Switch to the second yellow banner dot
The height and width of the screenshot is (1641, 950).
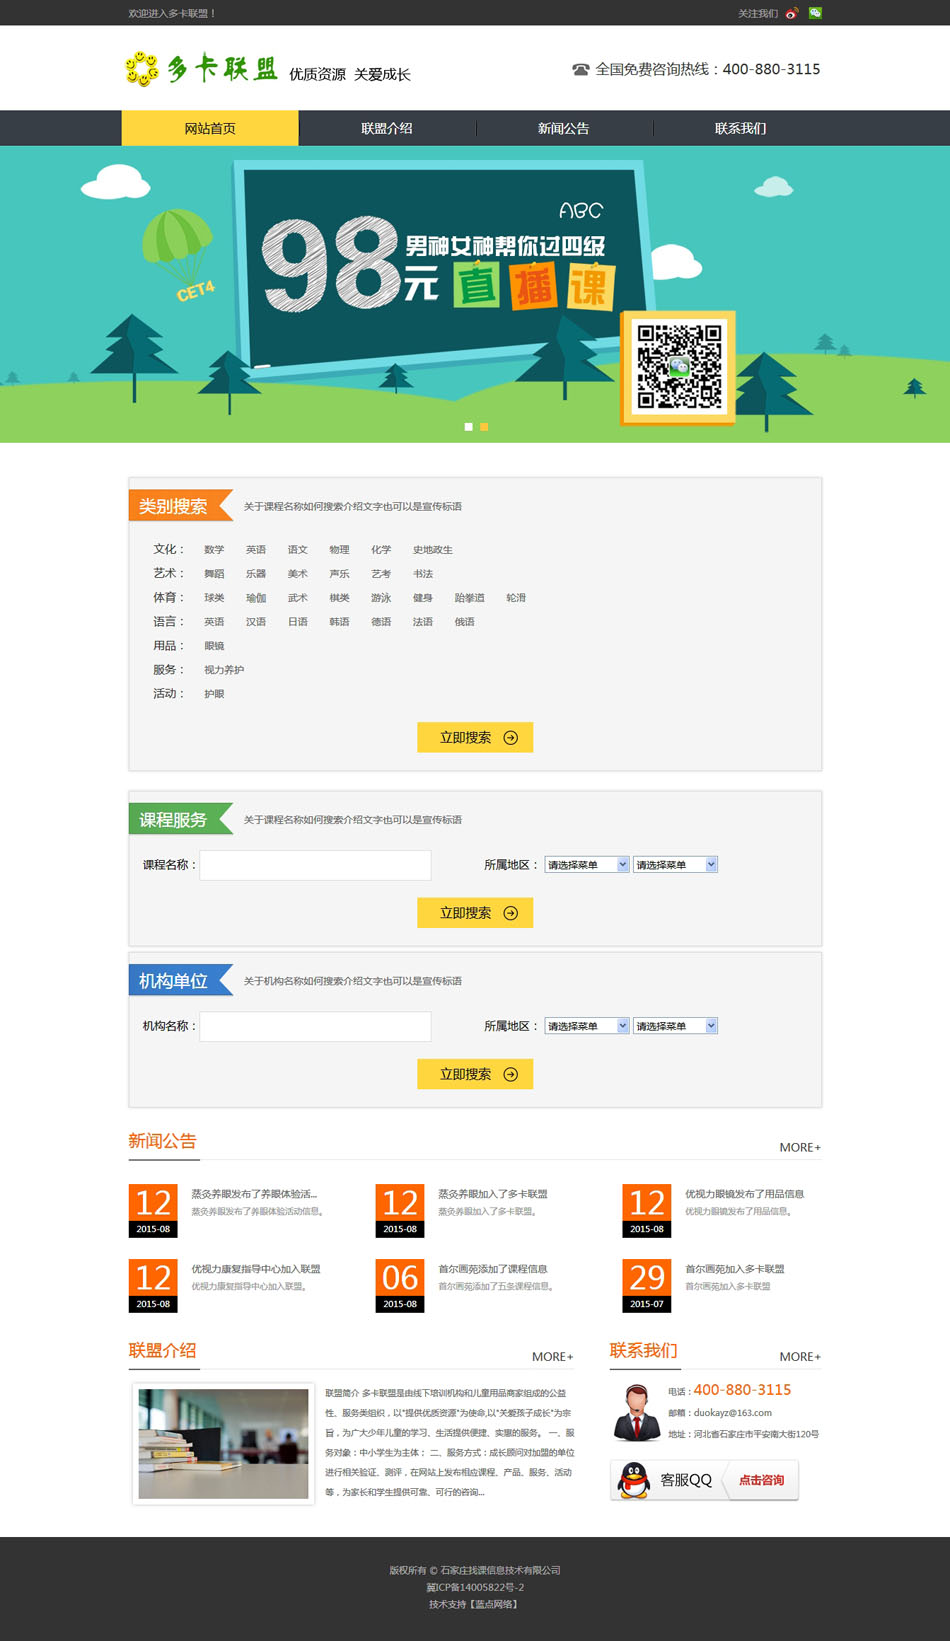pyautogui.click(x=484, y=427)
